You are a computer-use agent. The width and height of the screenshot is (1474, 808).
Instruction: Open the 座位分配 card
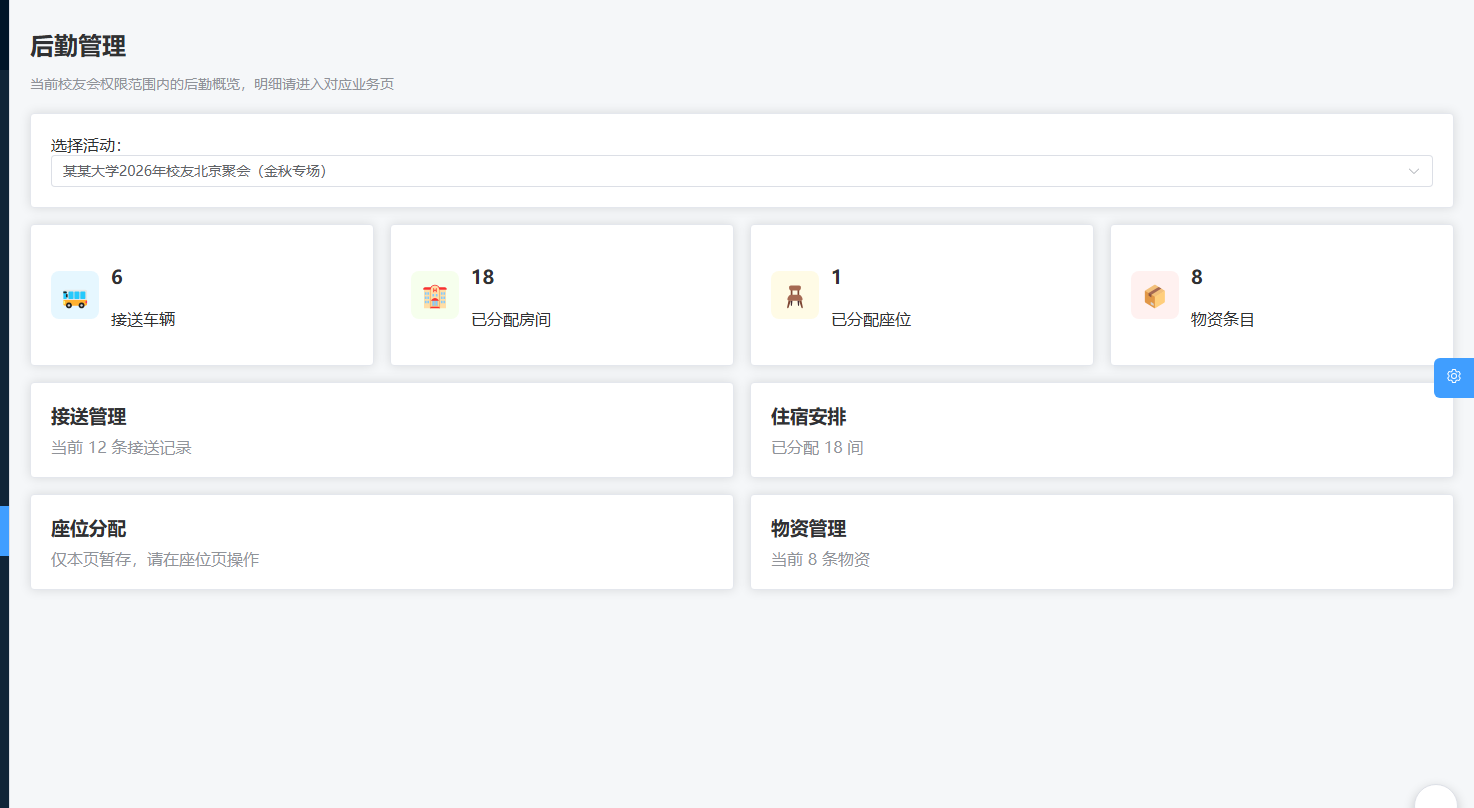[382, 542]
